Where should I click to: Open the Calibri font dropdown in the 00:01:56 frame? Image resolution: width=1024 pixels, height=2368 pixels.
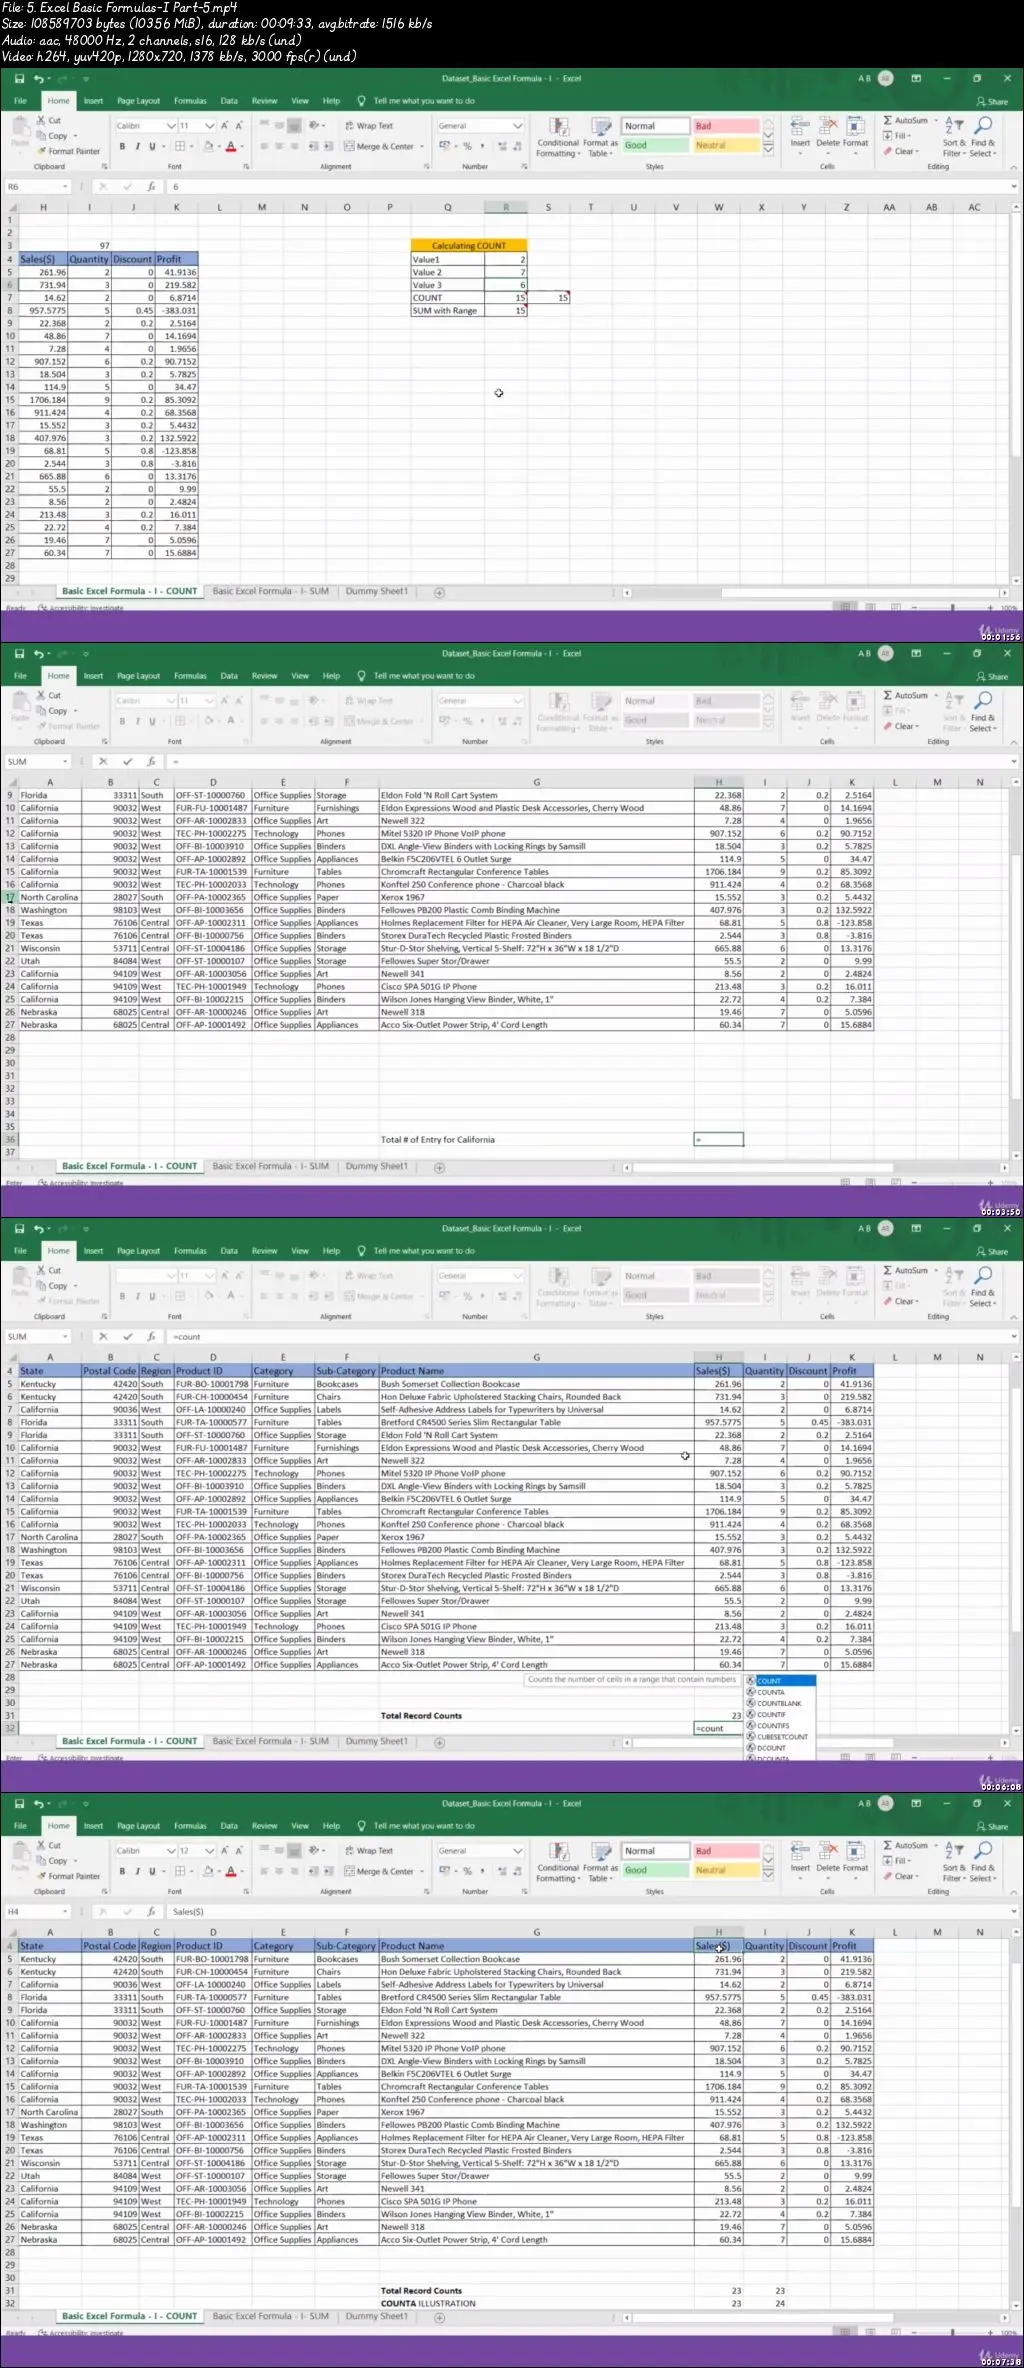click(x=170, y=126)
